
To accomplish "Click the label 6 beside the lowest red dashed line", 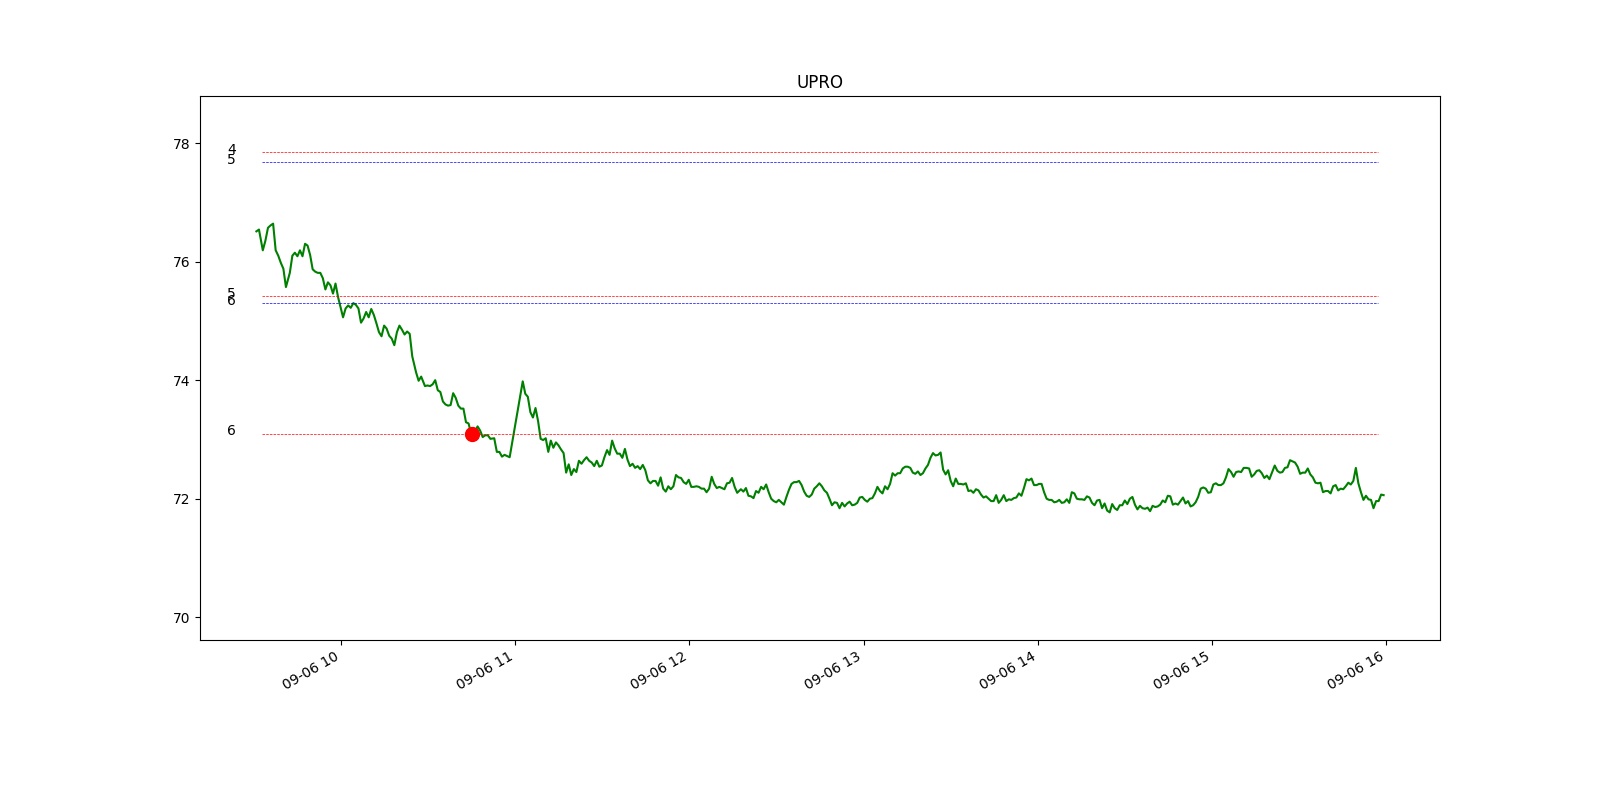I will (231, 431).
